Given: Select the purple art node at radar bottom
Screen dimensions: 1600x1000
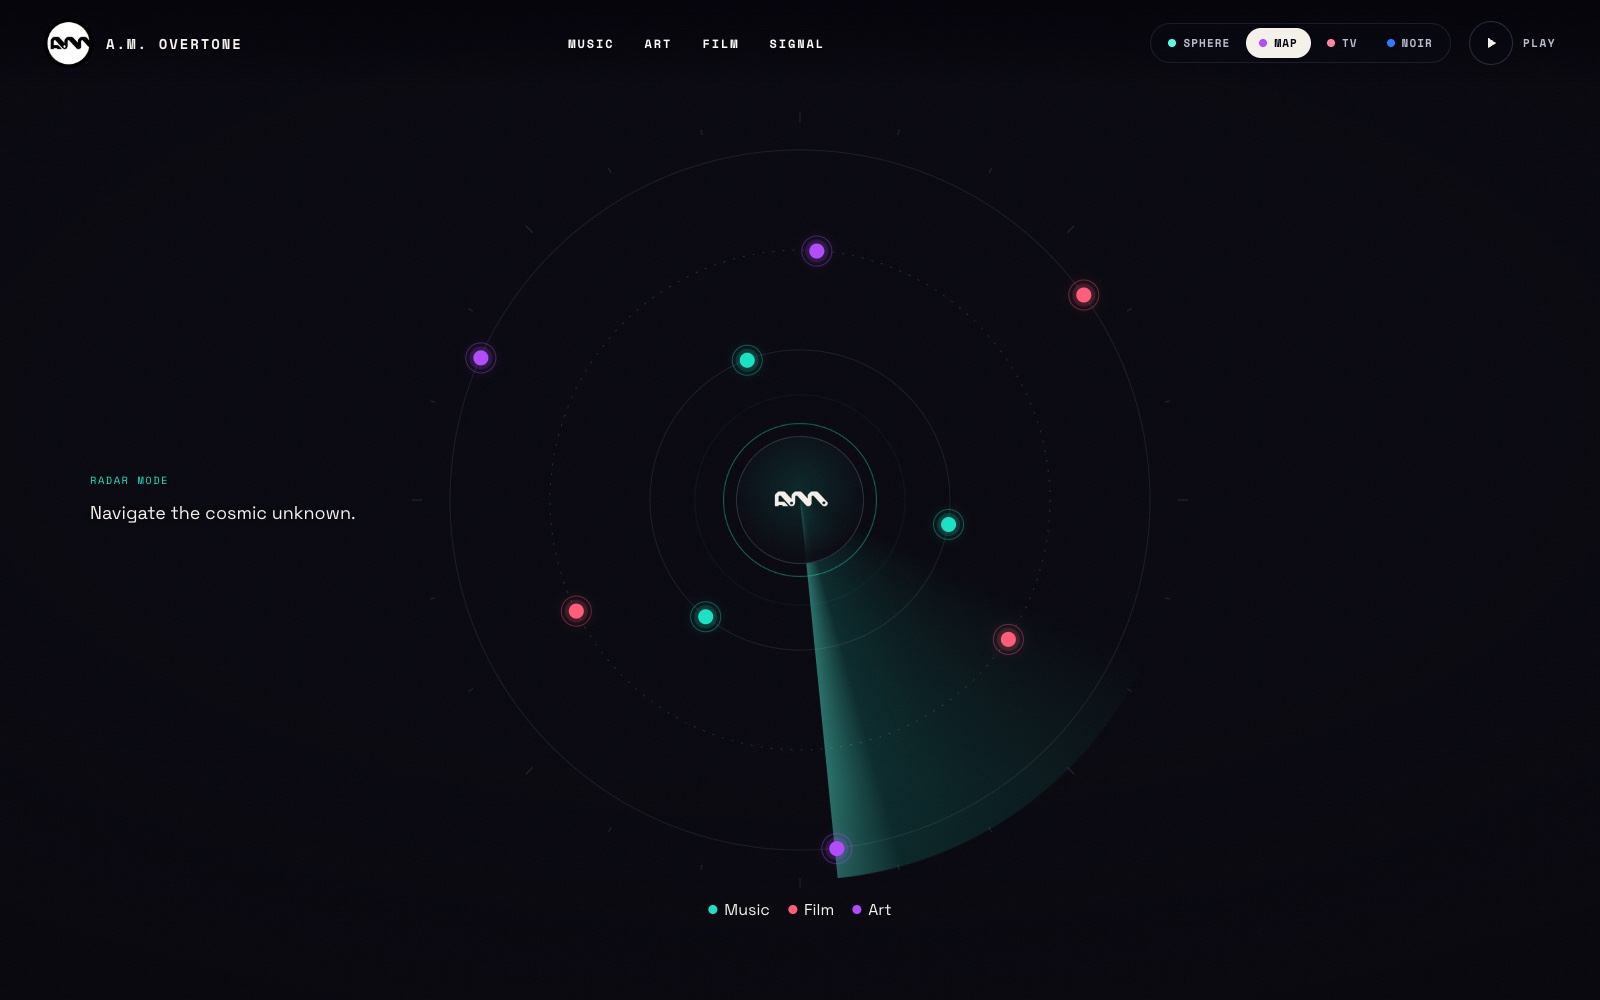Looking at the screenshot, I should click(837, 849).
